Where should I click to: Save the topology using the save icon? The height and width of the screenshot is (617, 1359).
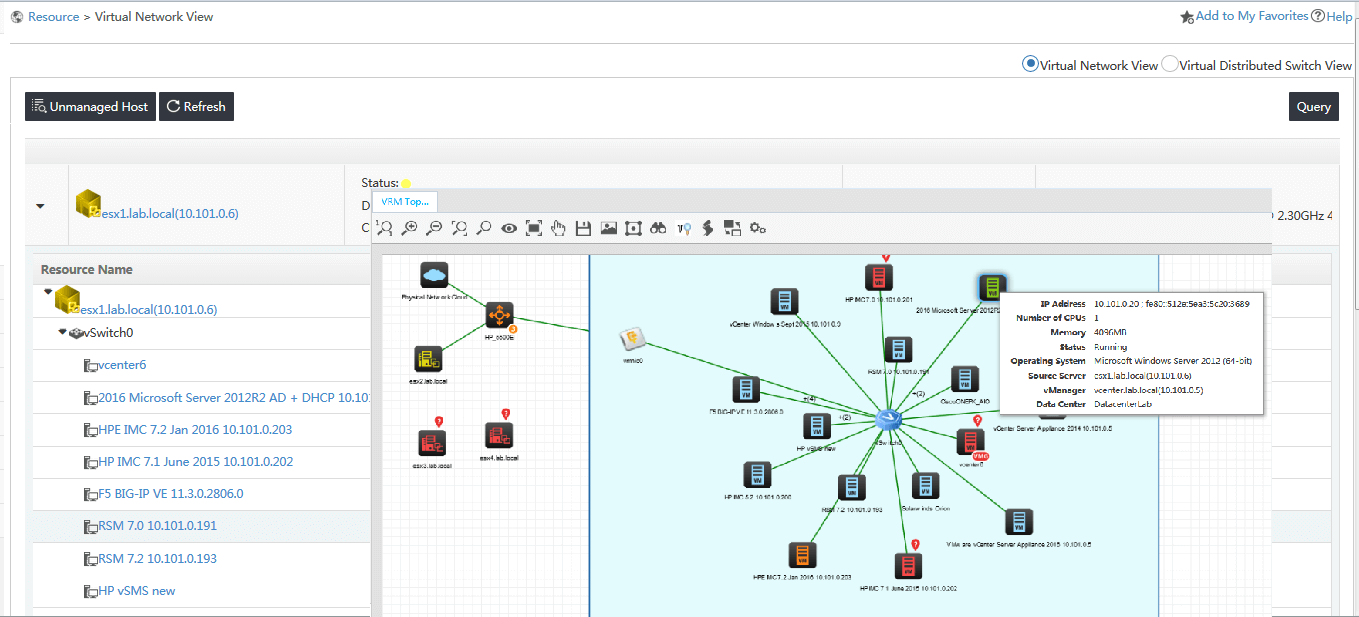click(583, 228)
